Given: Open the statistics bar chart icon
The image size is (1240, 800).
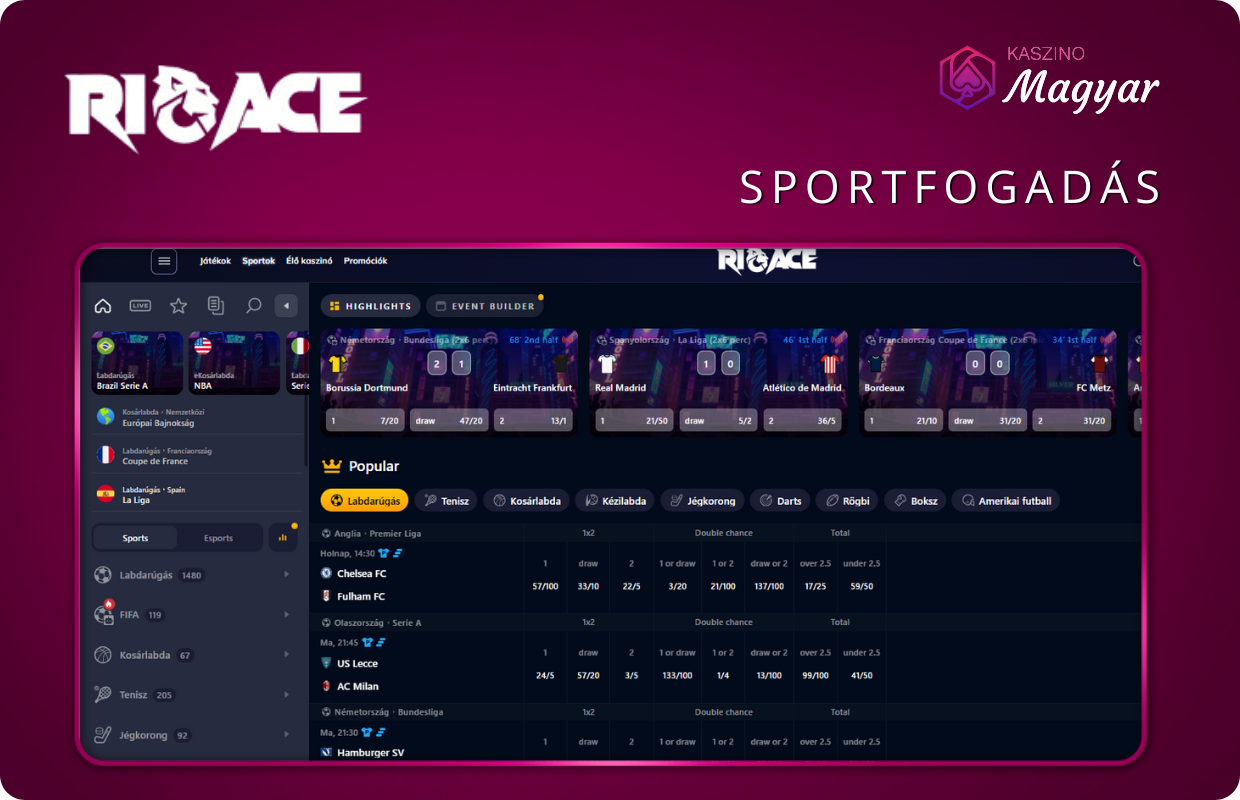Looking at the screenshot, I should click(282, 537).
